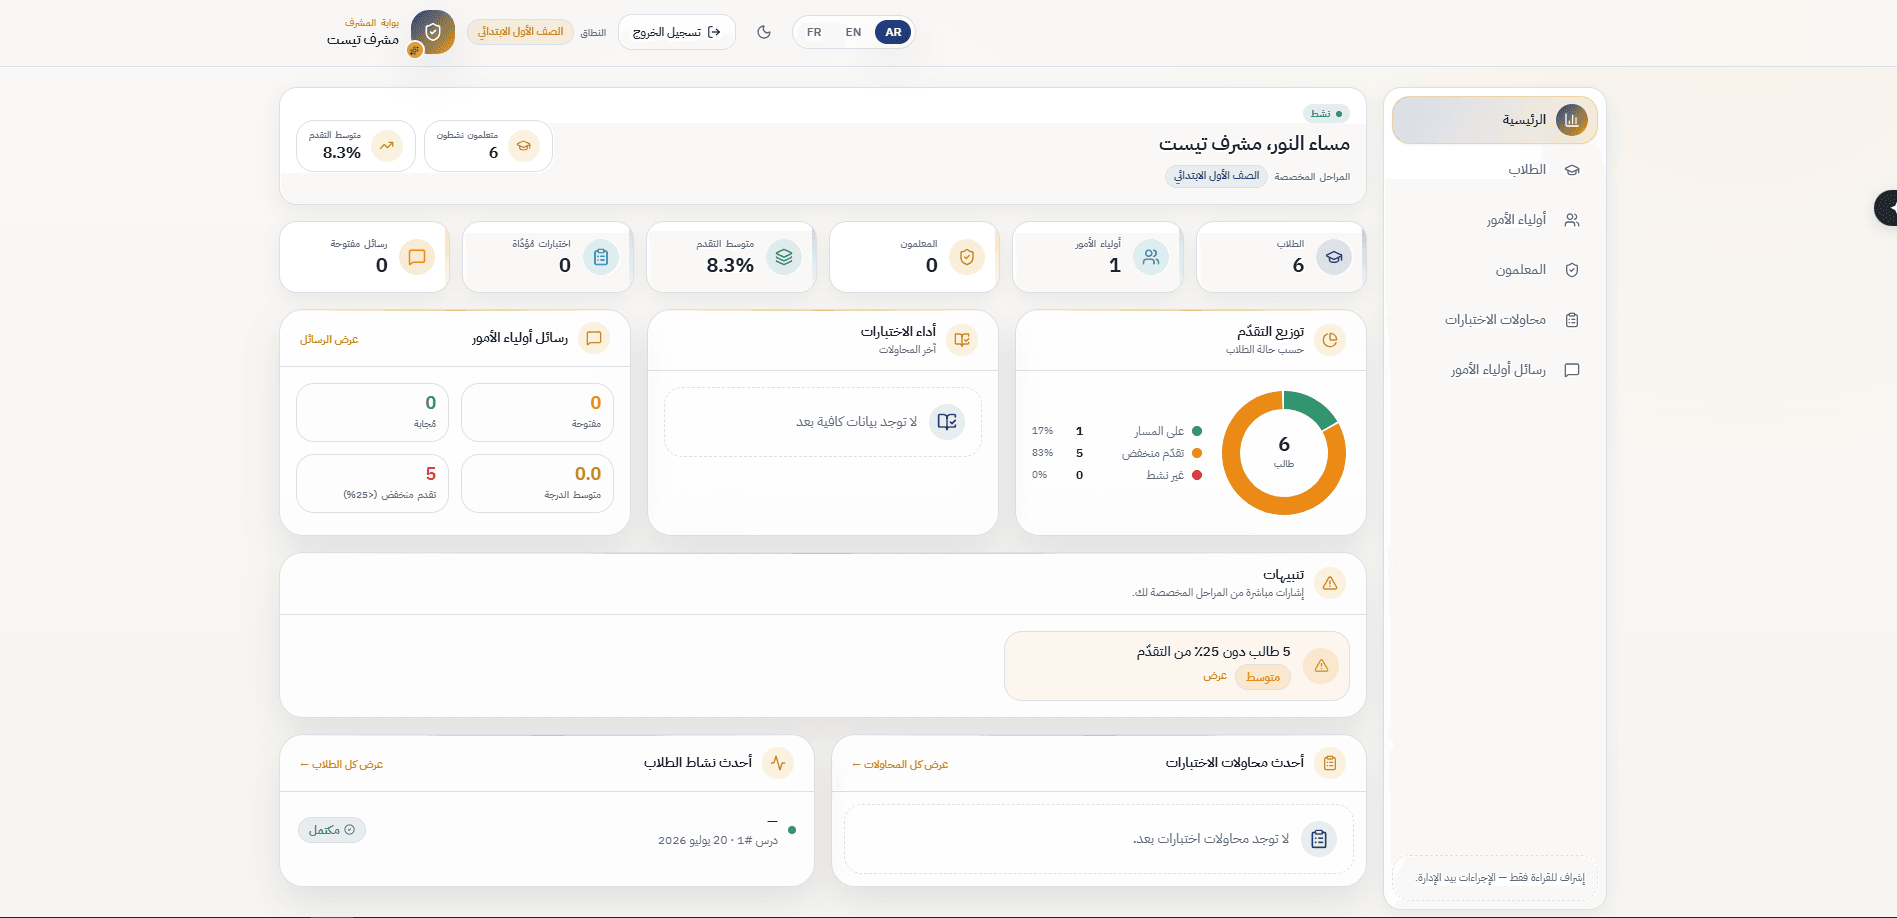Viewport: 1897px width, 918px height.
Task: Switch interface language to EN
Action: (x=853, y=32)
